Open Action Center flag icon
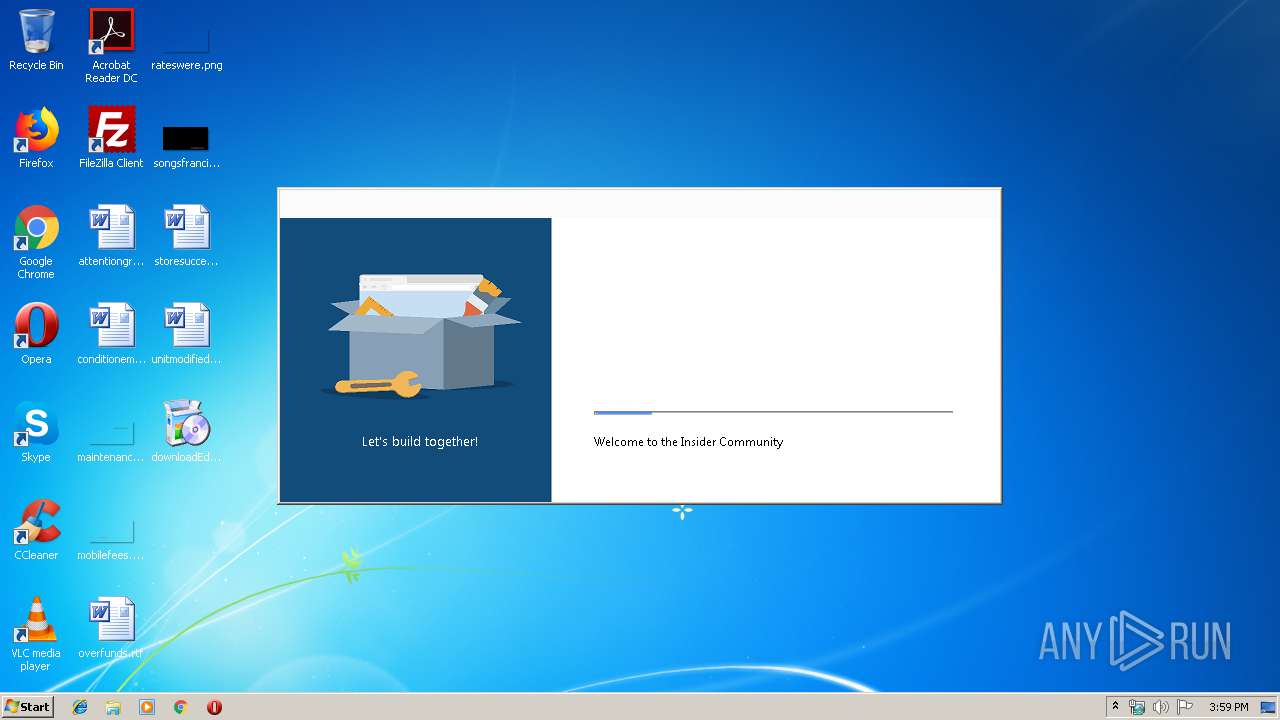The width and height of the screenshot is (1280, 720). point(1185,707)
